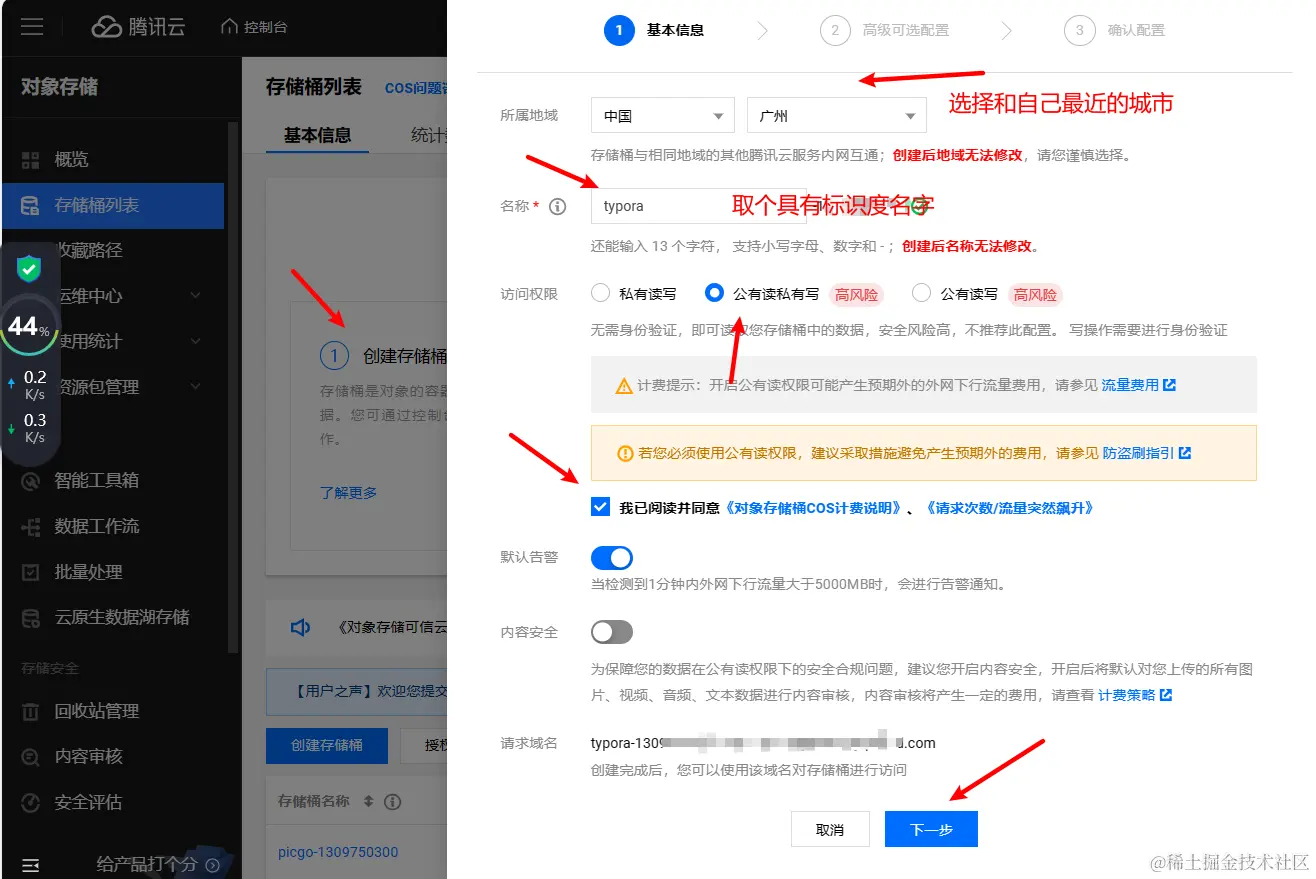This screenshot has width=1316, height=879.
Task: Open the hamburger menu in top bar
Action: pyautogui.click(x=32, y=27)
